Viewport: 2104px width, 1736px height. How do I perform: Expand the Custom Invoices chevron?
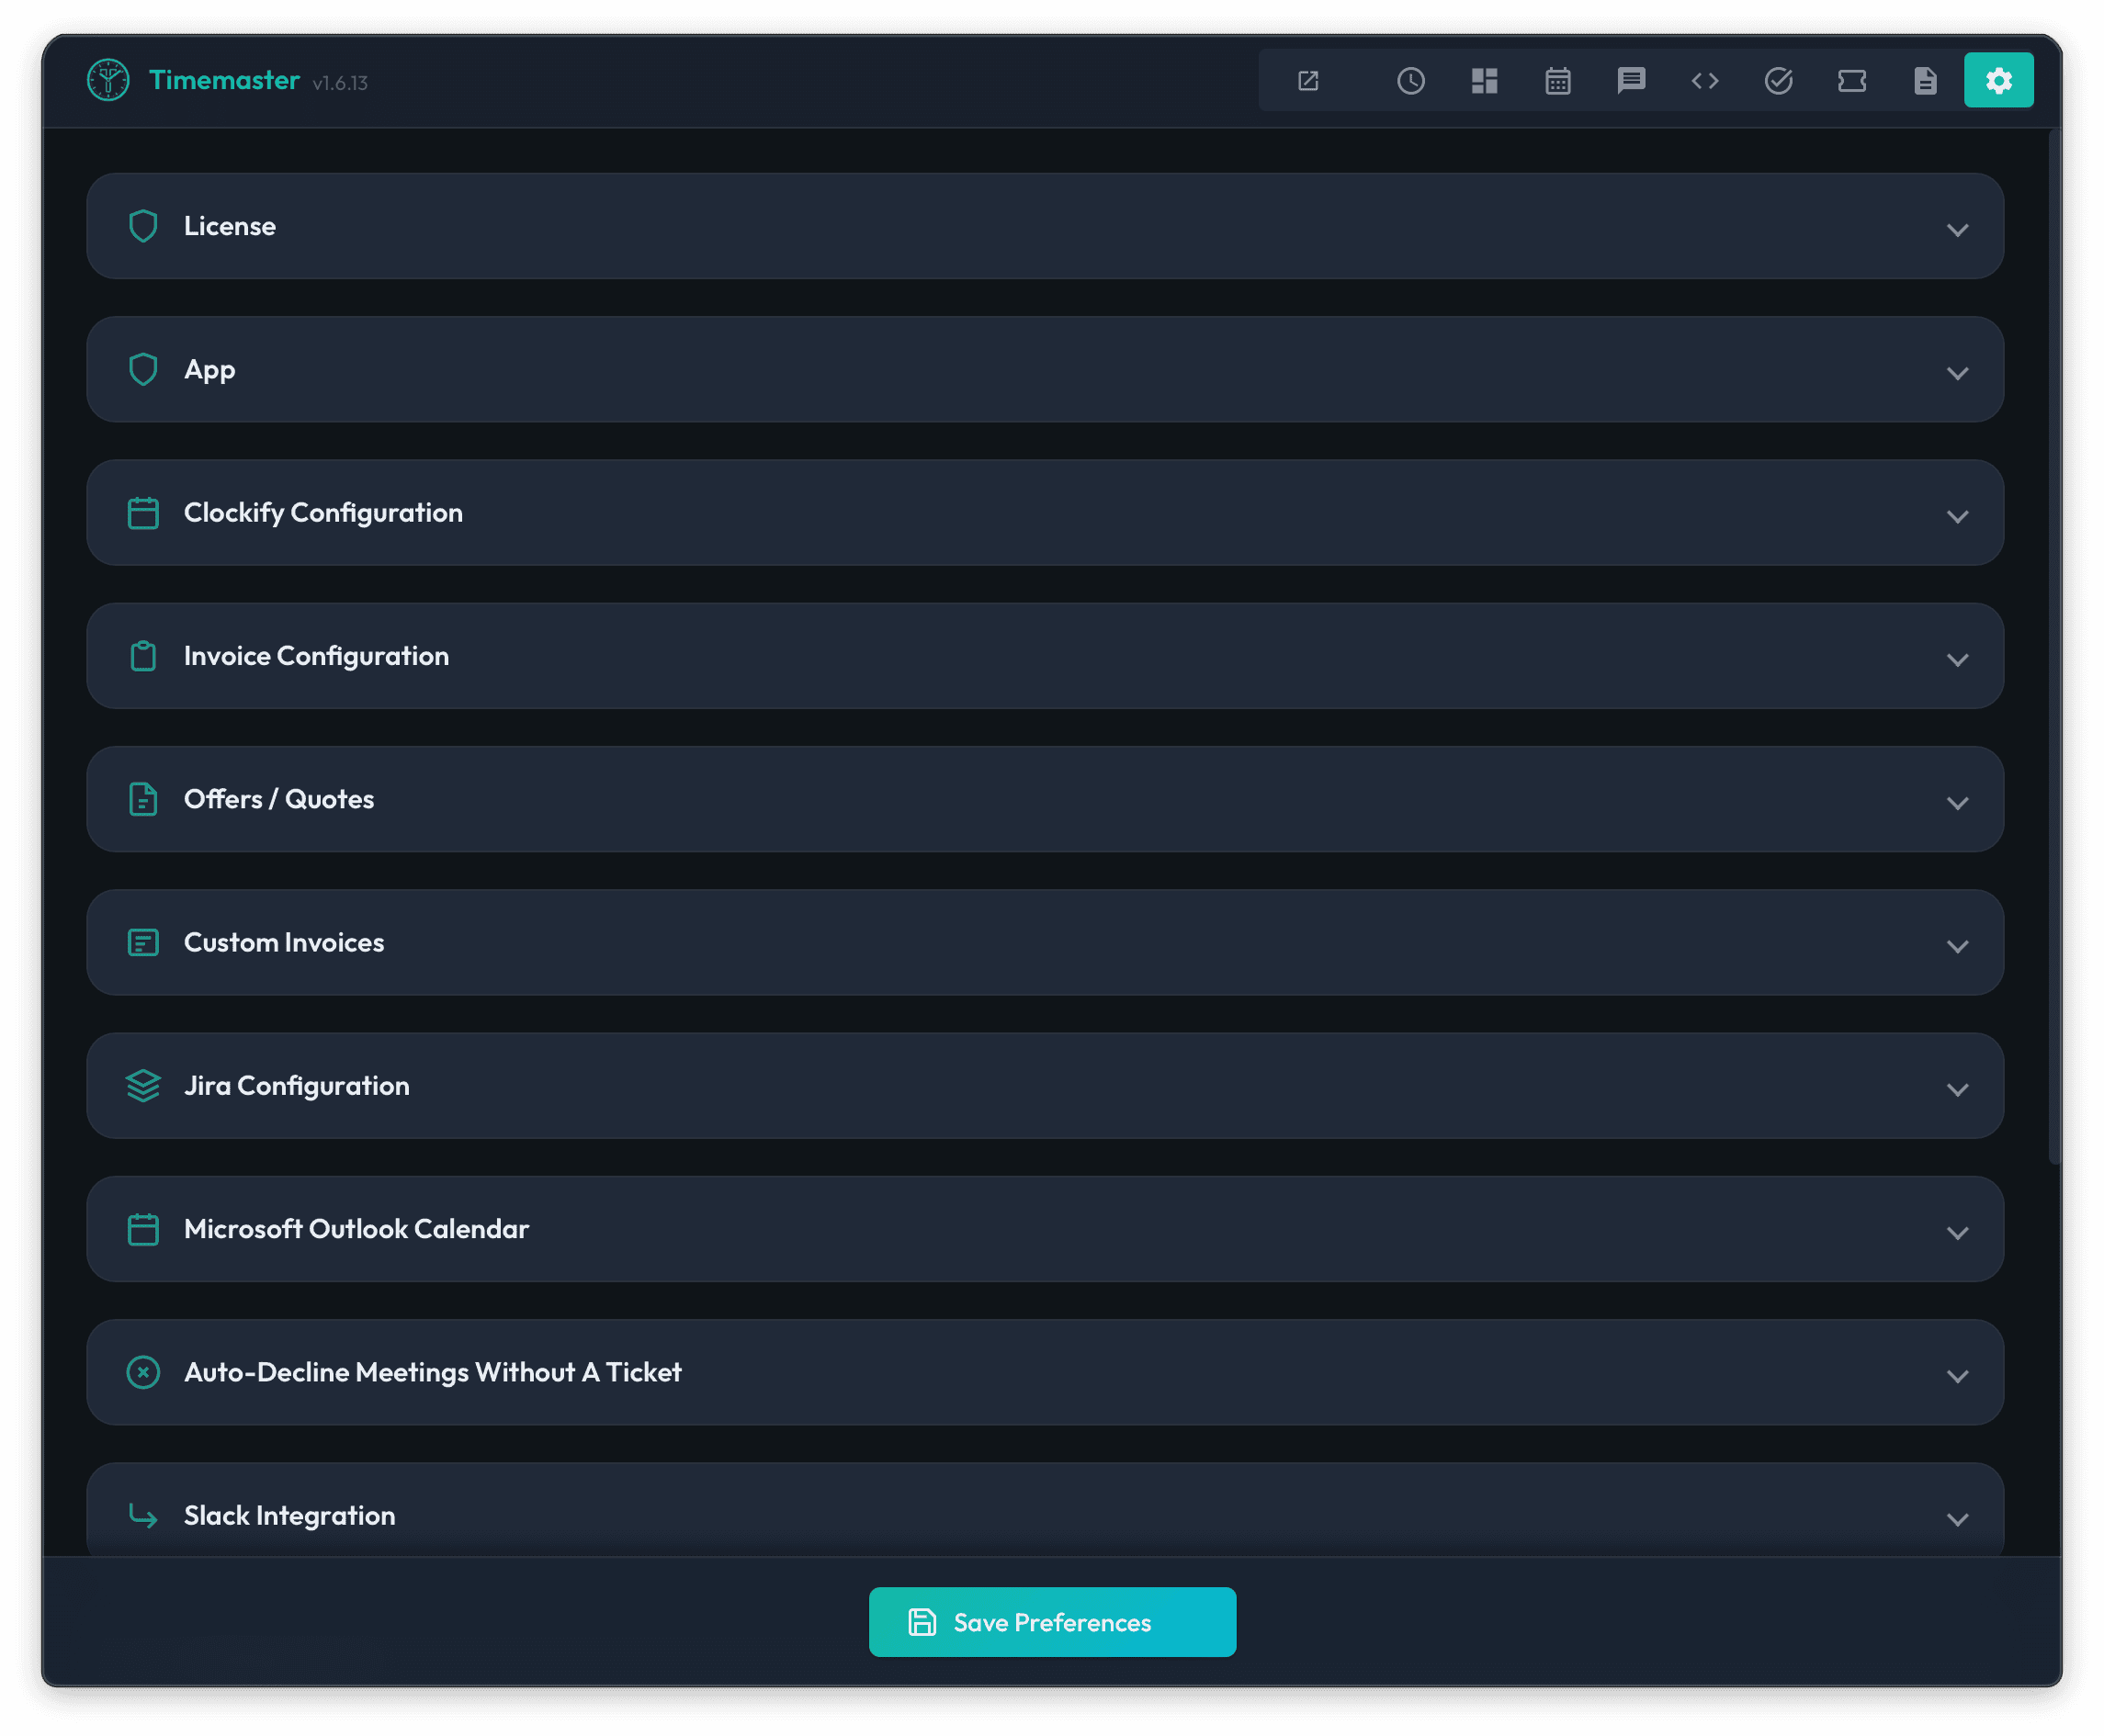click(1957, 946)
